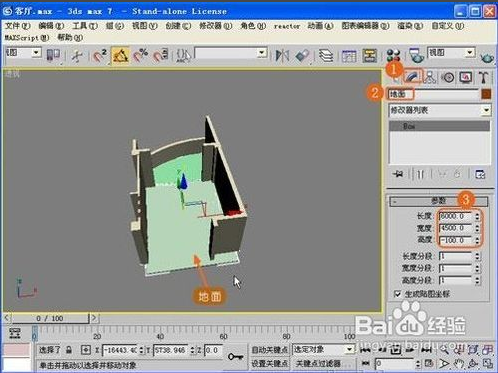Click the 高度 height spinner arrows
This screenshot has width=498, height=373.
point(477,240)
